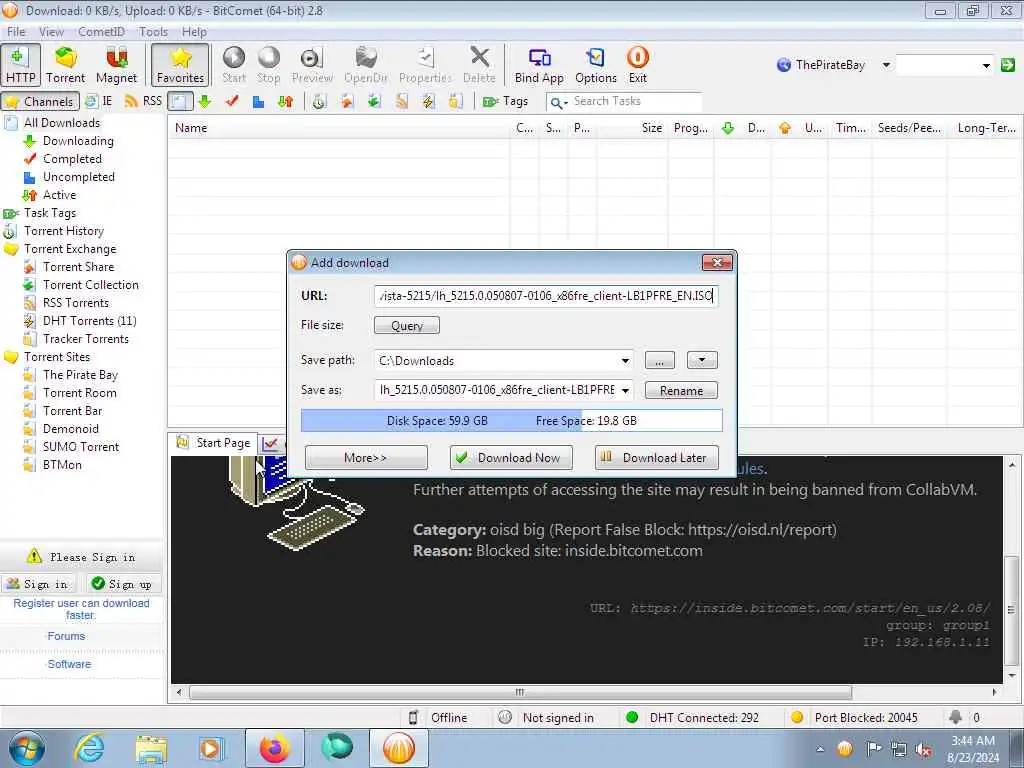Open the Forums link

click(x=66, y=636)
